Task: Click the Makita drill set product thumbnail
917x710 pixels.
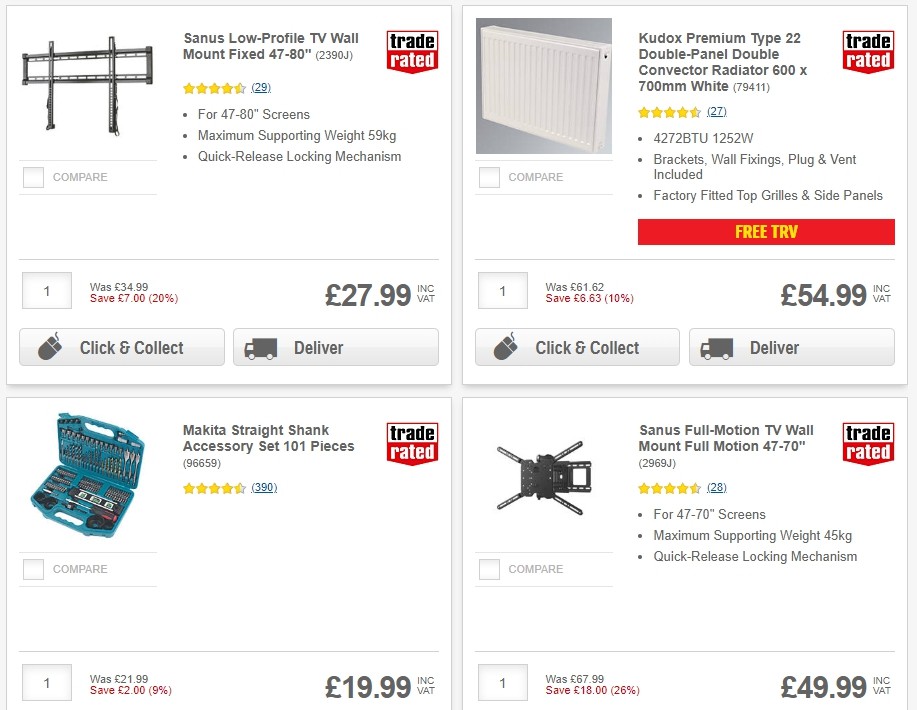Action: [x=87, y=475]
